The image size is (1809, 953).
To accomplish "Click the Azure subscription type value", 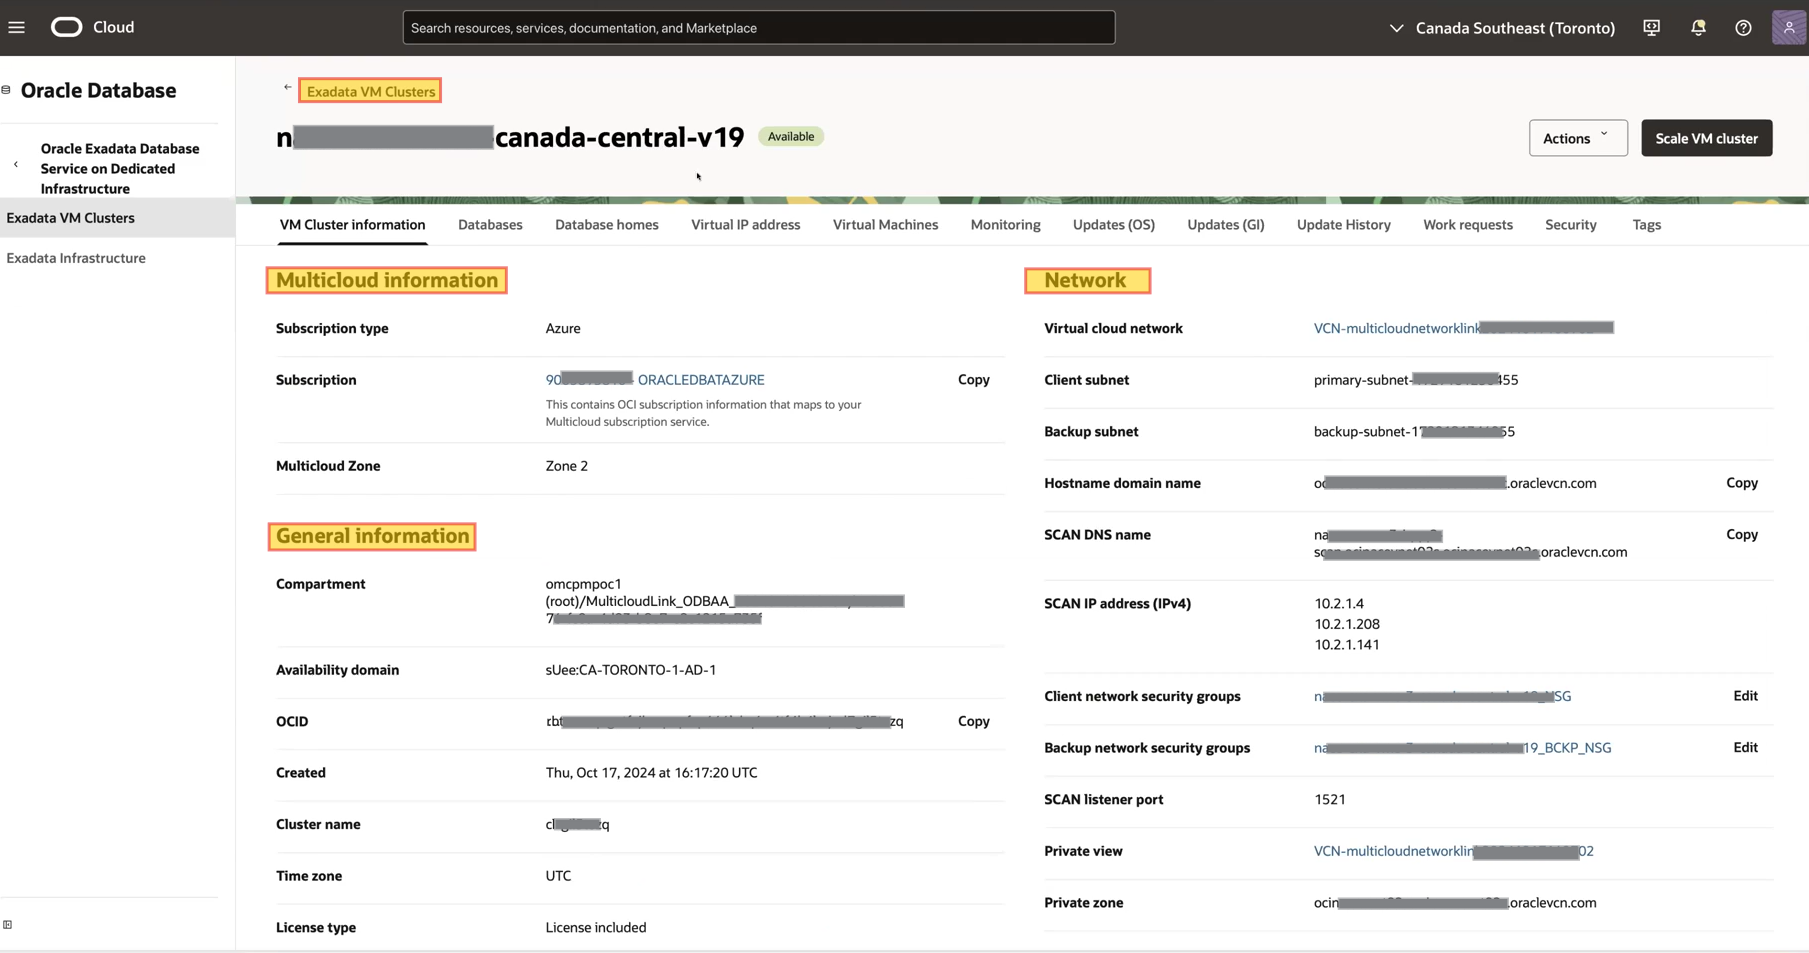I will point(563,328).
